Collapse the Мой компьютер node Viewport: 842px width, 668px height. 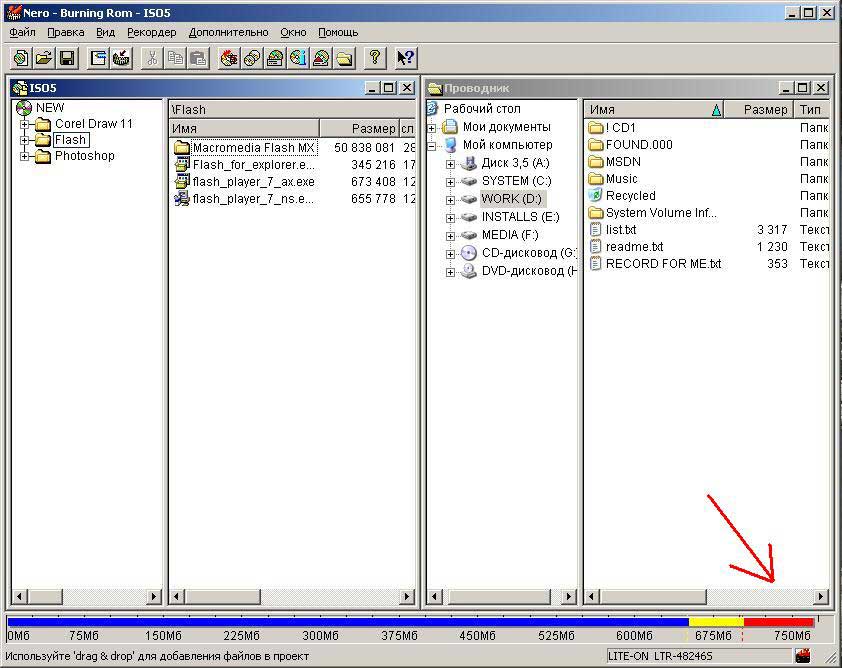pyautogui.click(x=431, y=146)
